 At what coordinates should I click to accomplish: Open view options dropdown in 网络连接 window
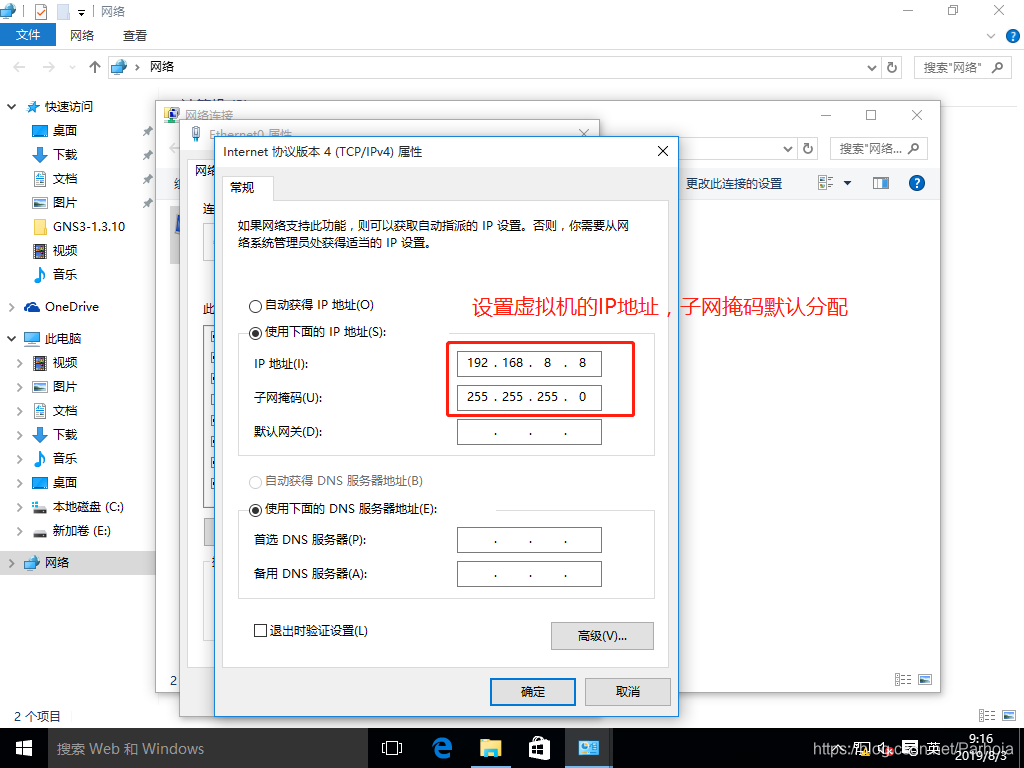coord(848,184)
